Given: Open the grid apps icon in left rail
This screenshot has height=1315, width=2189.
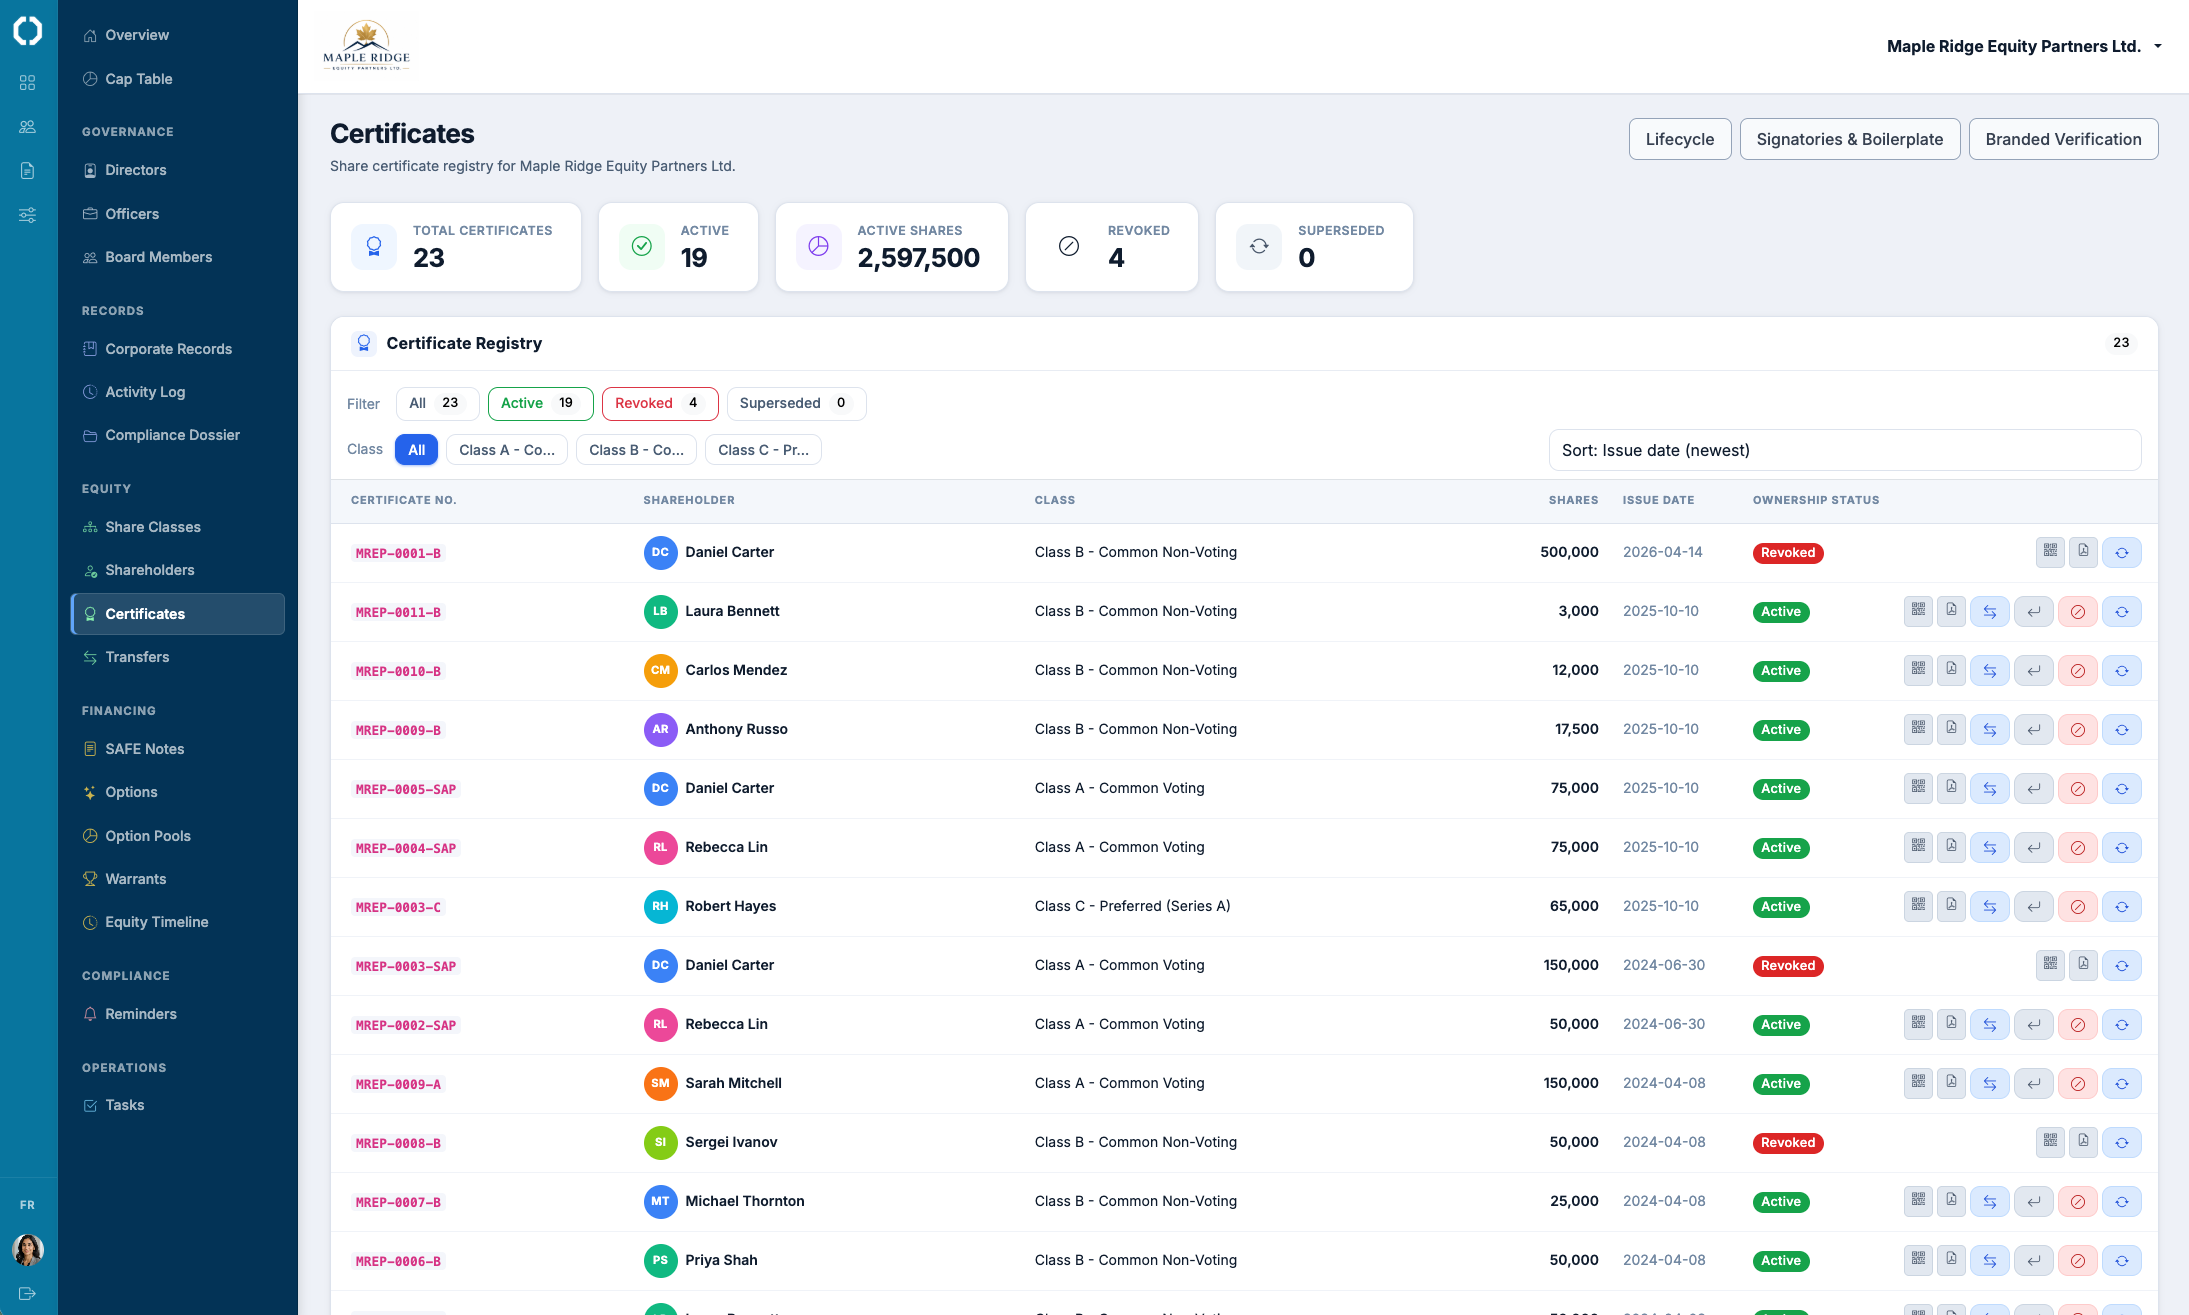Looking at the screenshot, I should point(28,82).
